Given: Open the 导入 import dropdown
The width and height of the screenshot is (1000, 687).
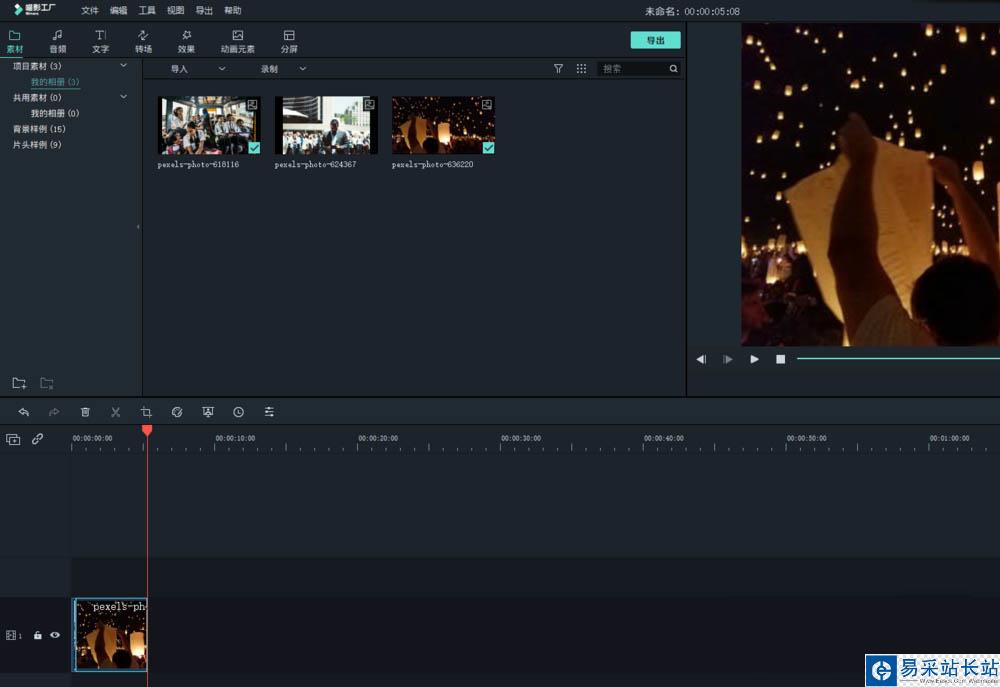Looking at the screenshot, I should (198, 69).
